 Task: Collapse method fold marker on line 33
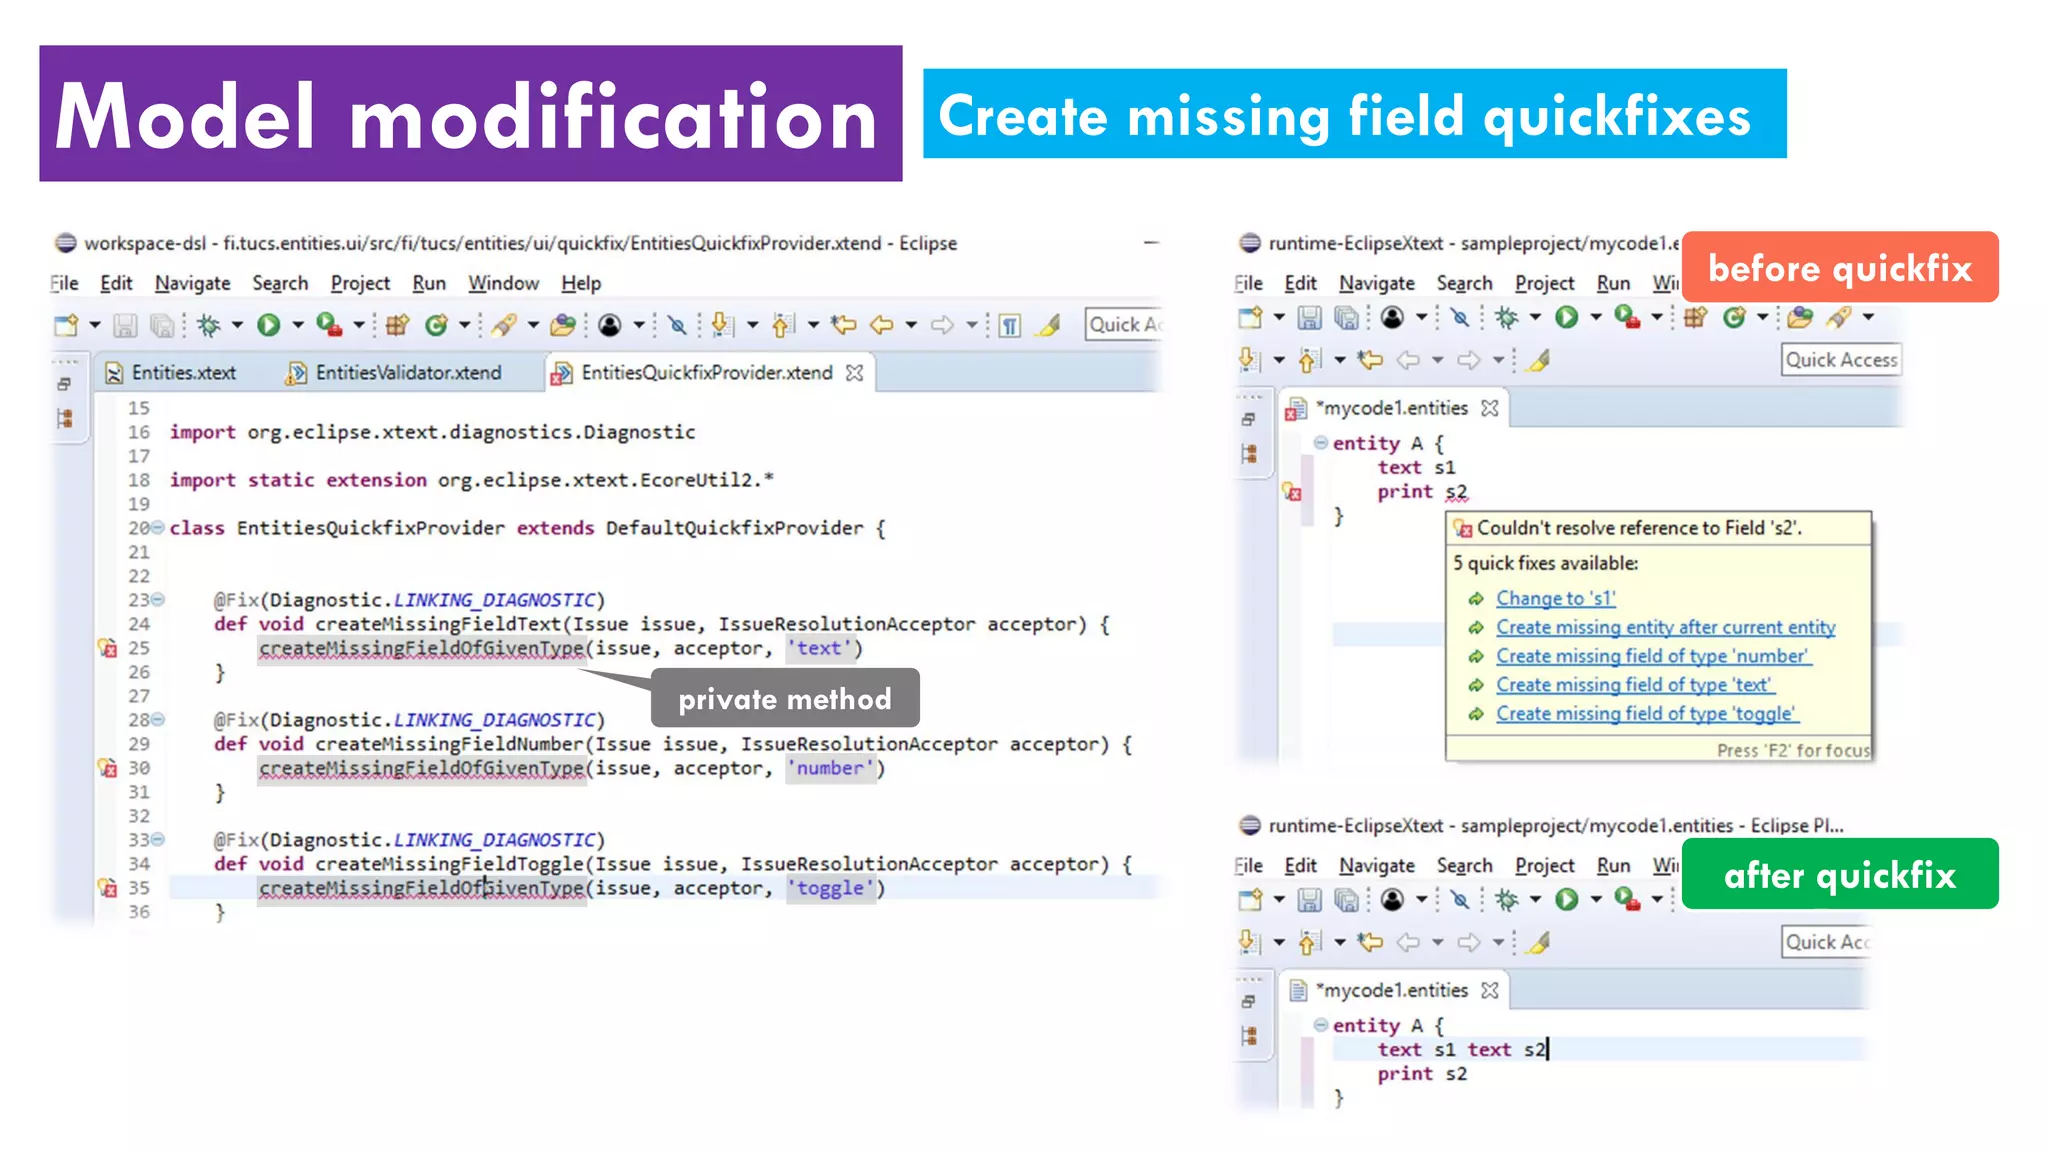click(157, 839)
